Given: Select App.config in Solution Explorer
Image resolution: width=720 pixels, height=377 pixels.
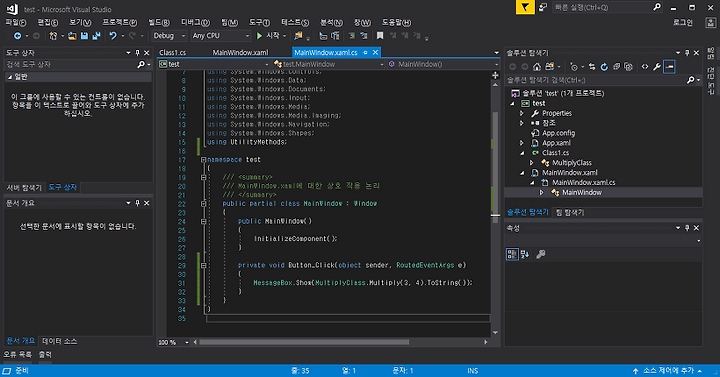Looking at the screenshot, I should click(558, 133).
